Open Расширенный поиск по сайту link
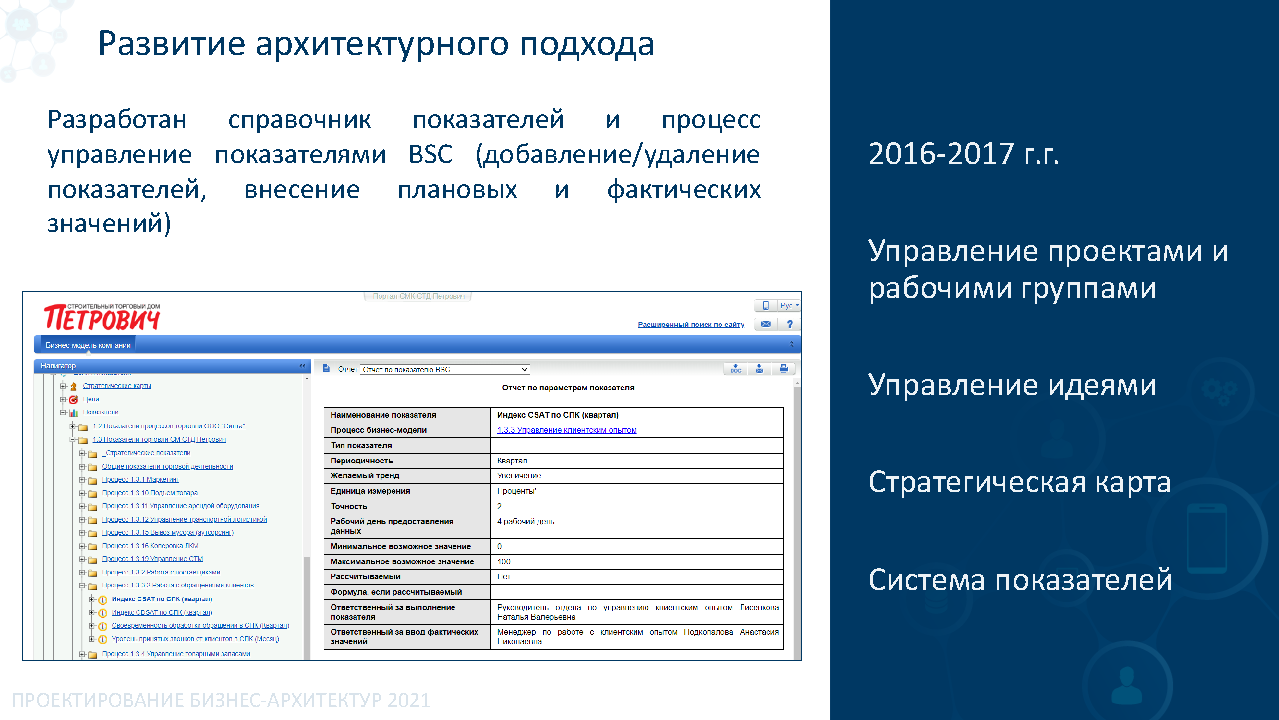Screen dimensions: 1279x720 coord(691,324)
